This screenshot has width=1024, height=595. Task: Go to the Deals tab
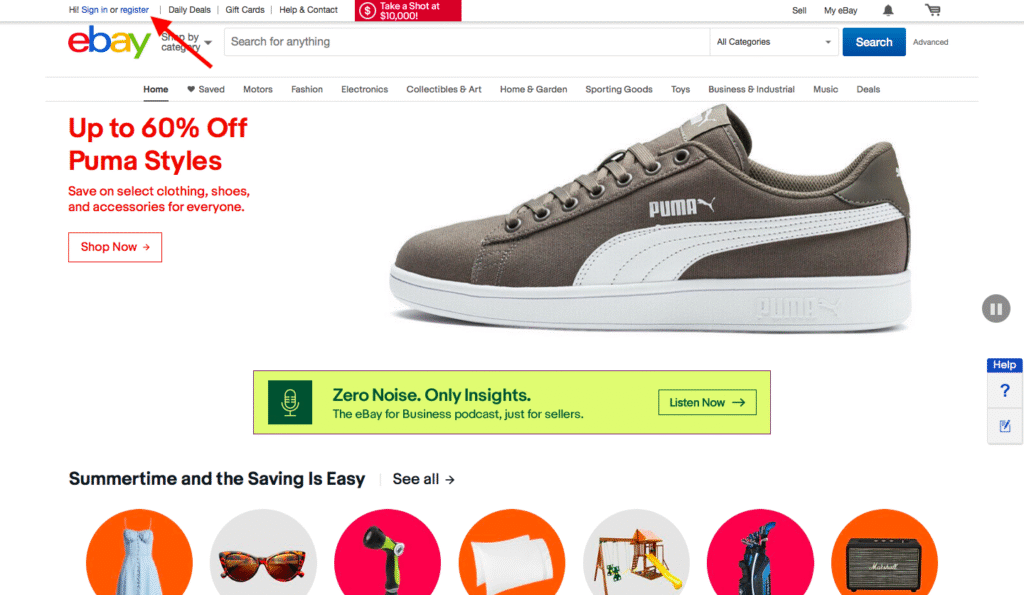868,89
